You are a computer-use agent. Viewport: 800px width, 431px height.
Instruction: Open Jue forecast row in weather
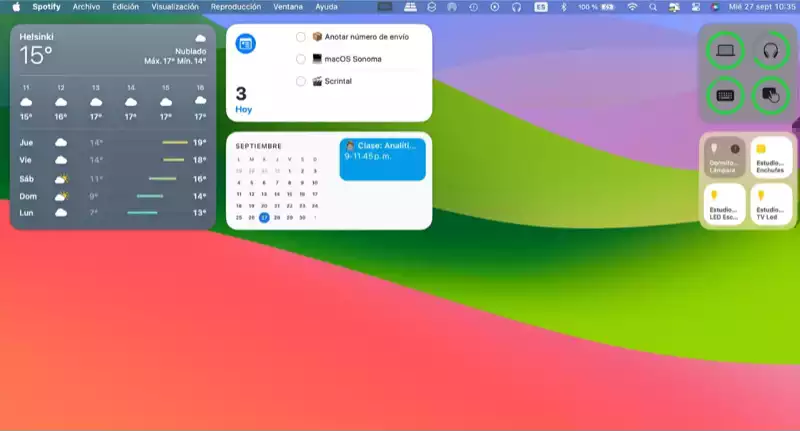coord(113,143)
